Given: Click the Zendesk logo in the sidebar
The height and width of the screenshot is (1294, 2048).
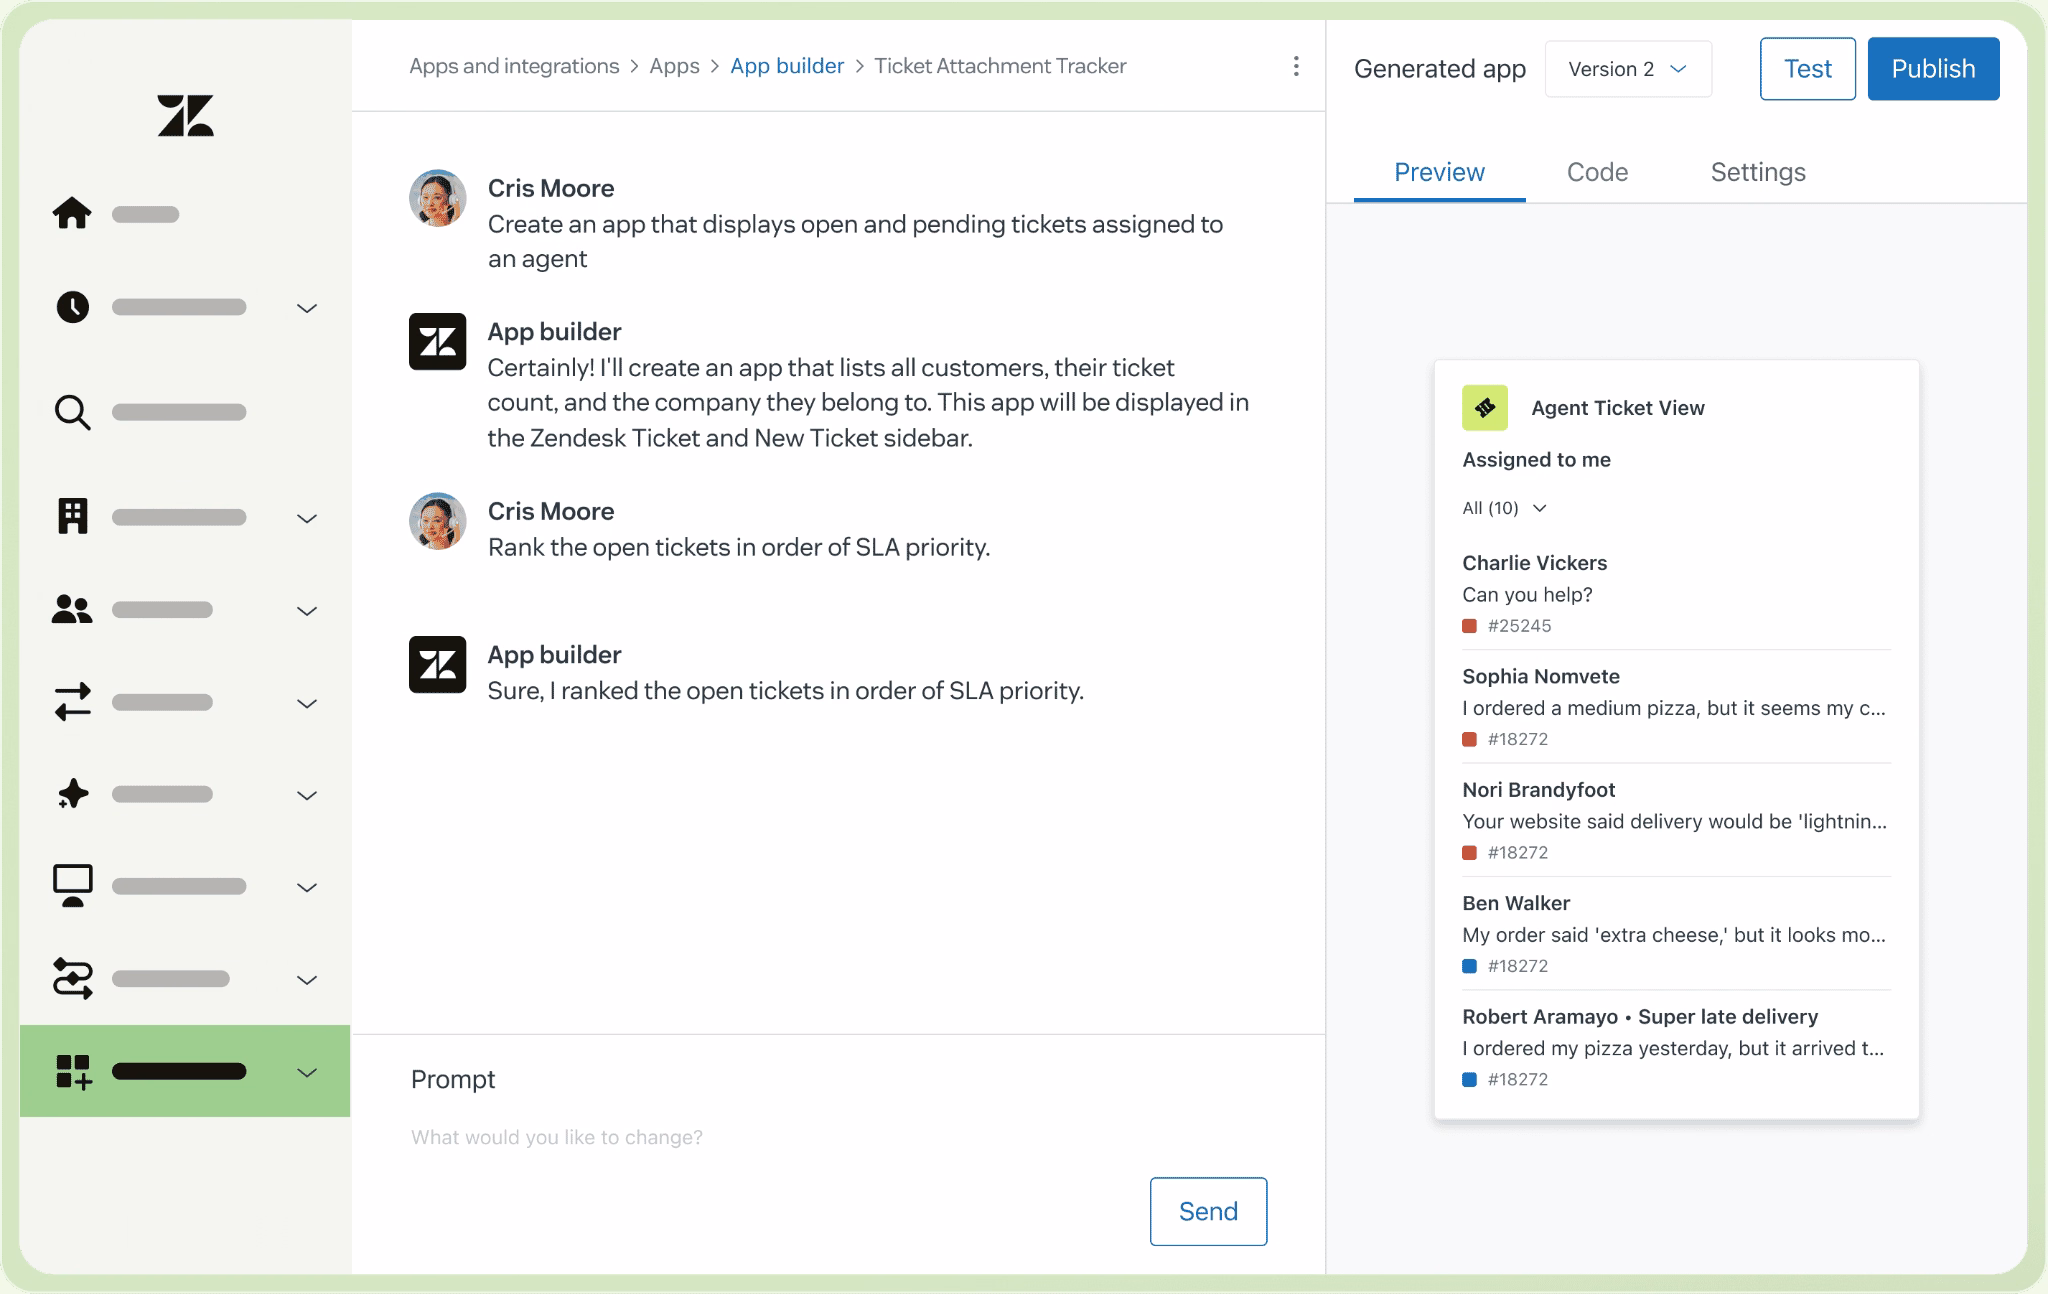Looking at the screenshot, I should click(x=185, y=114).
